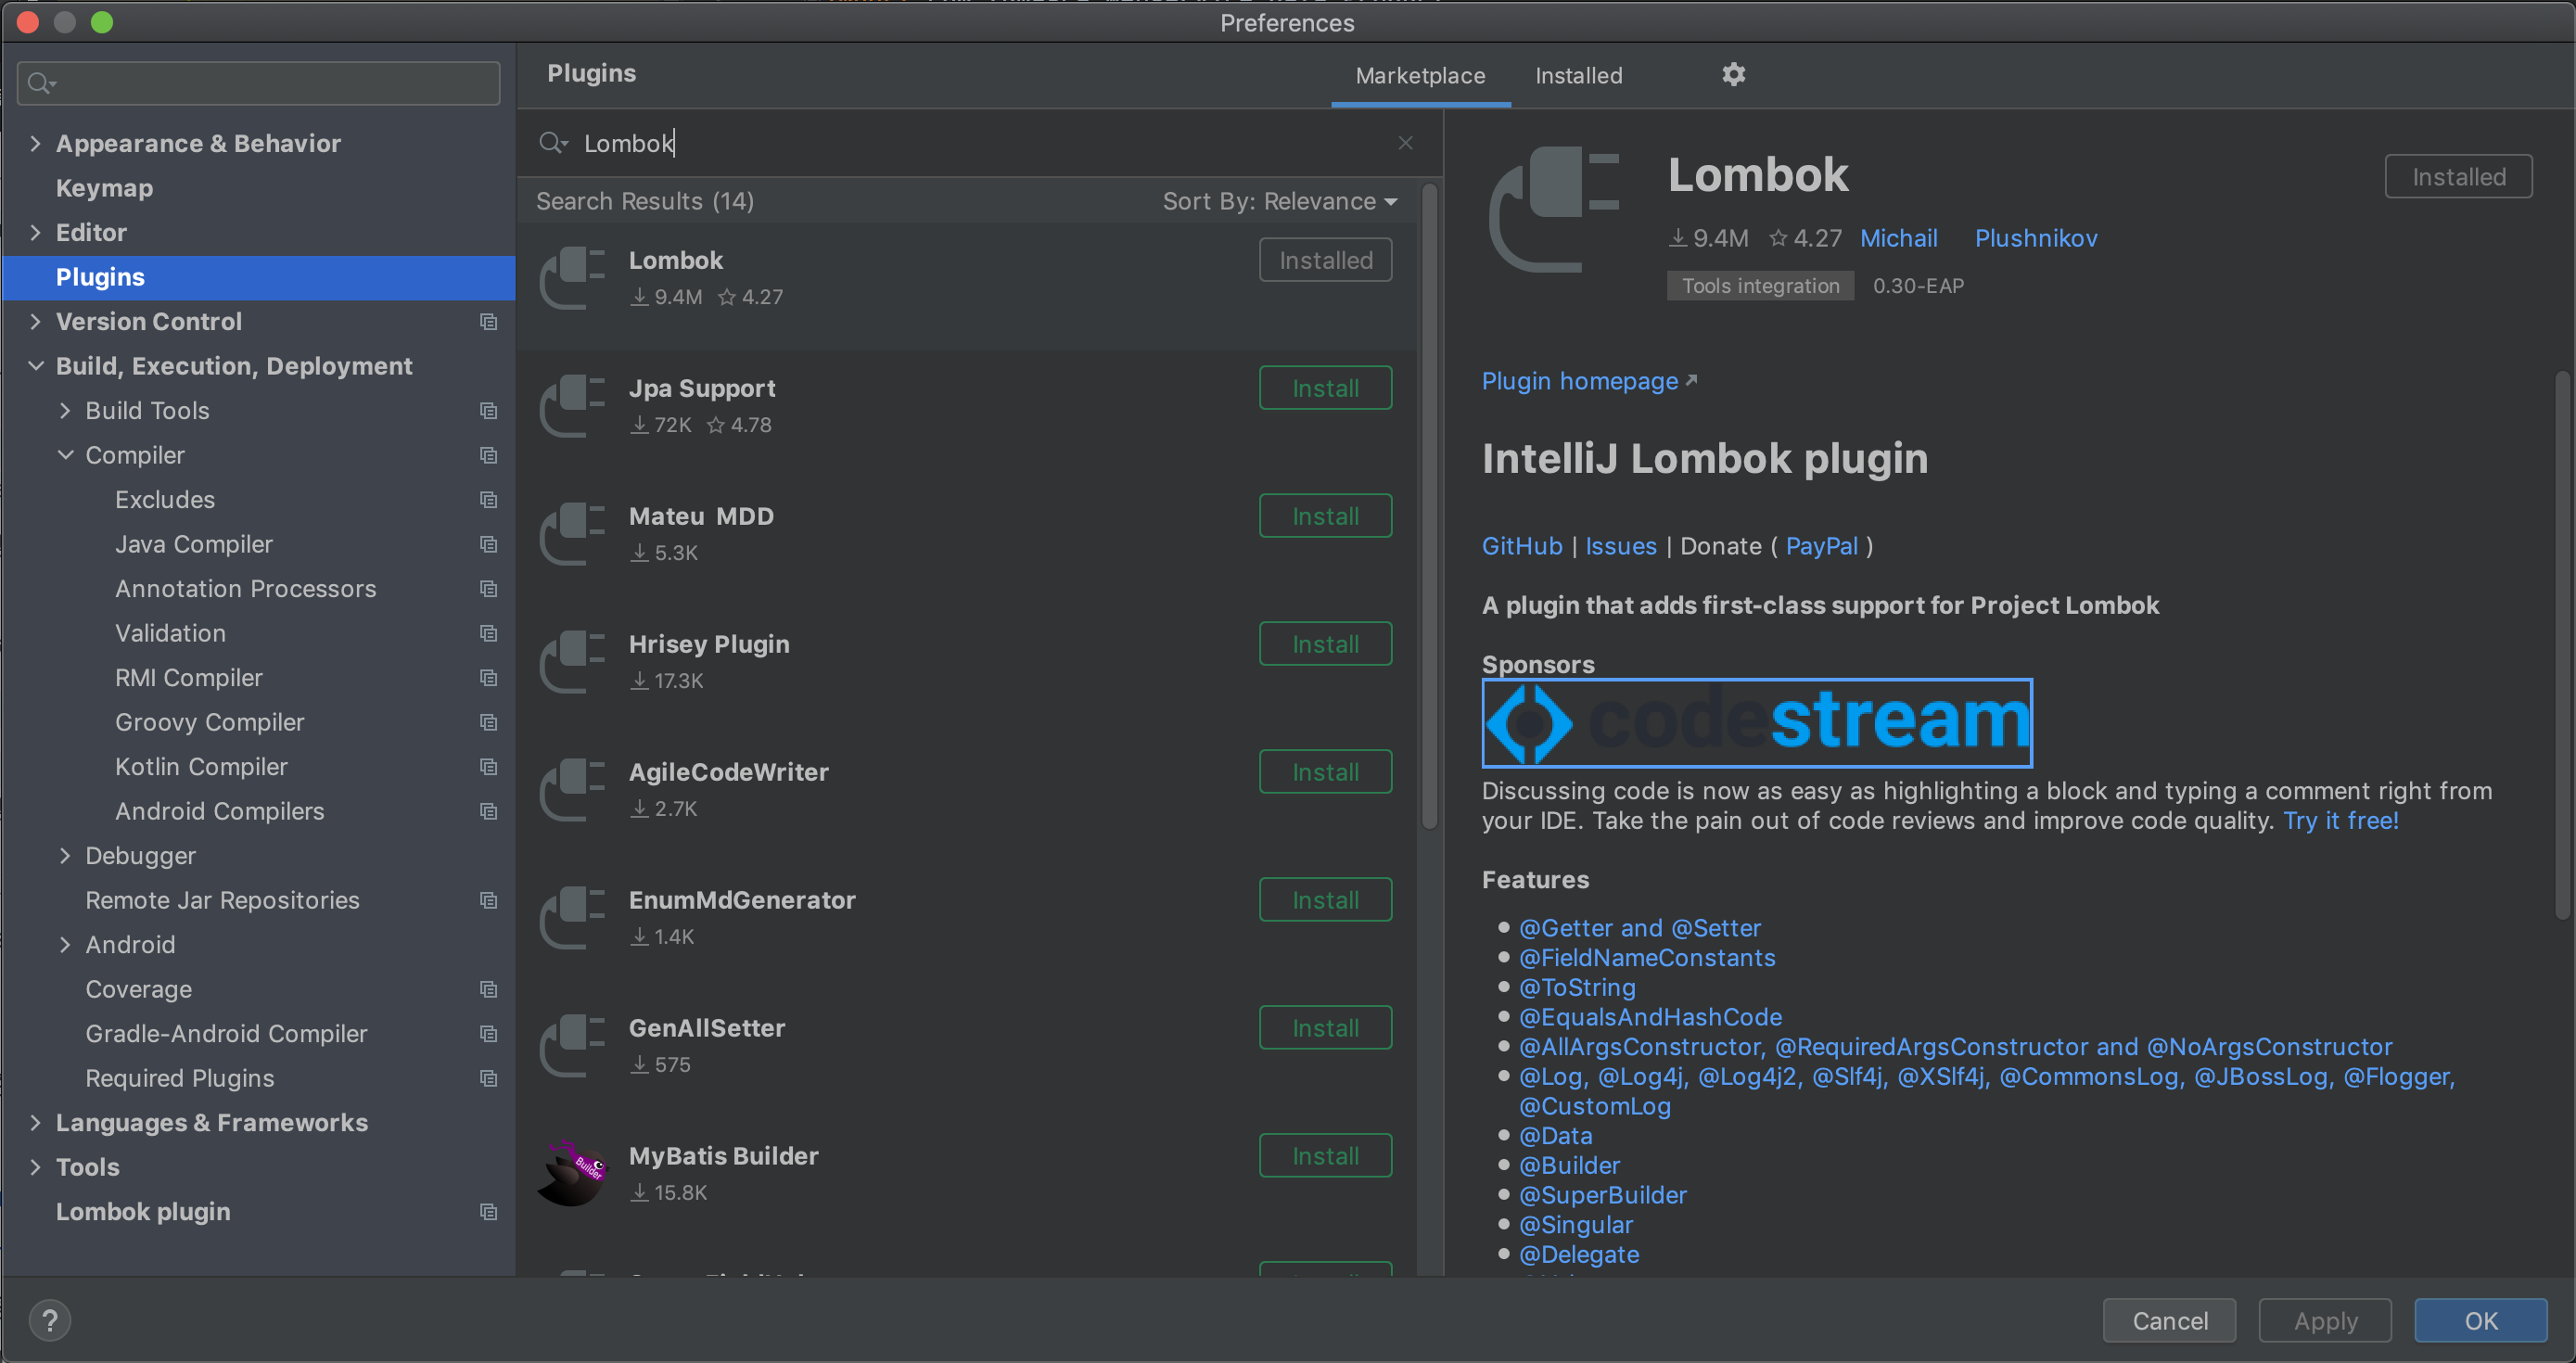
Task: Expand the Appearance & Behavior section
Action: click(x=36, y=144)
